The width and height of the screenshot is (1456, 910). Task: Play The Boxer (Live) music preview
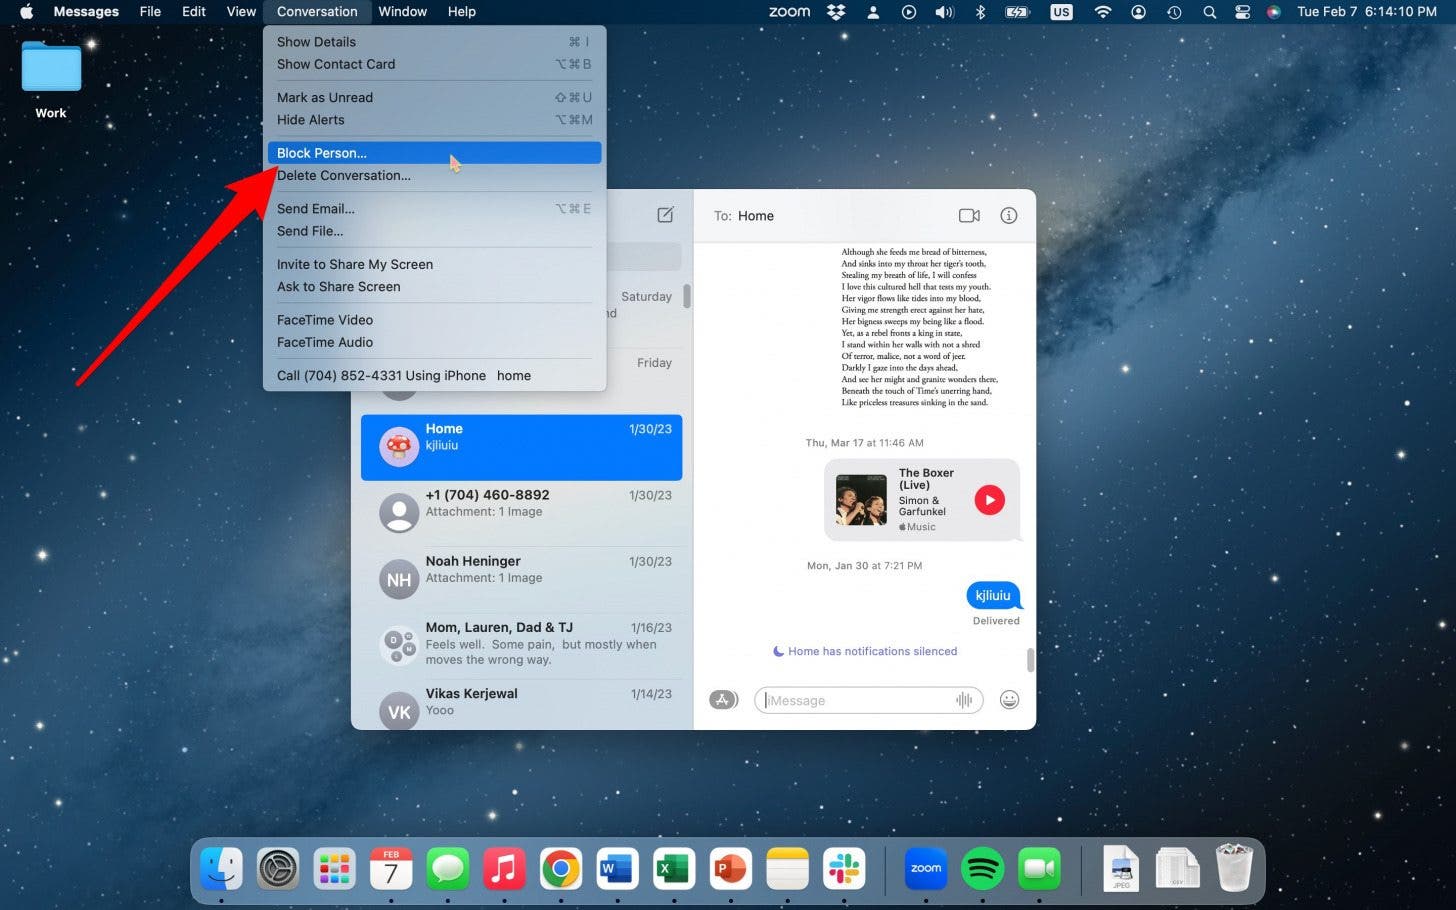989,499
